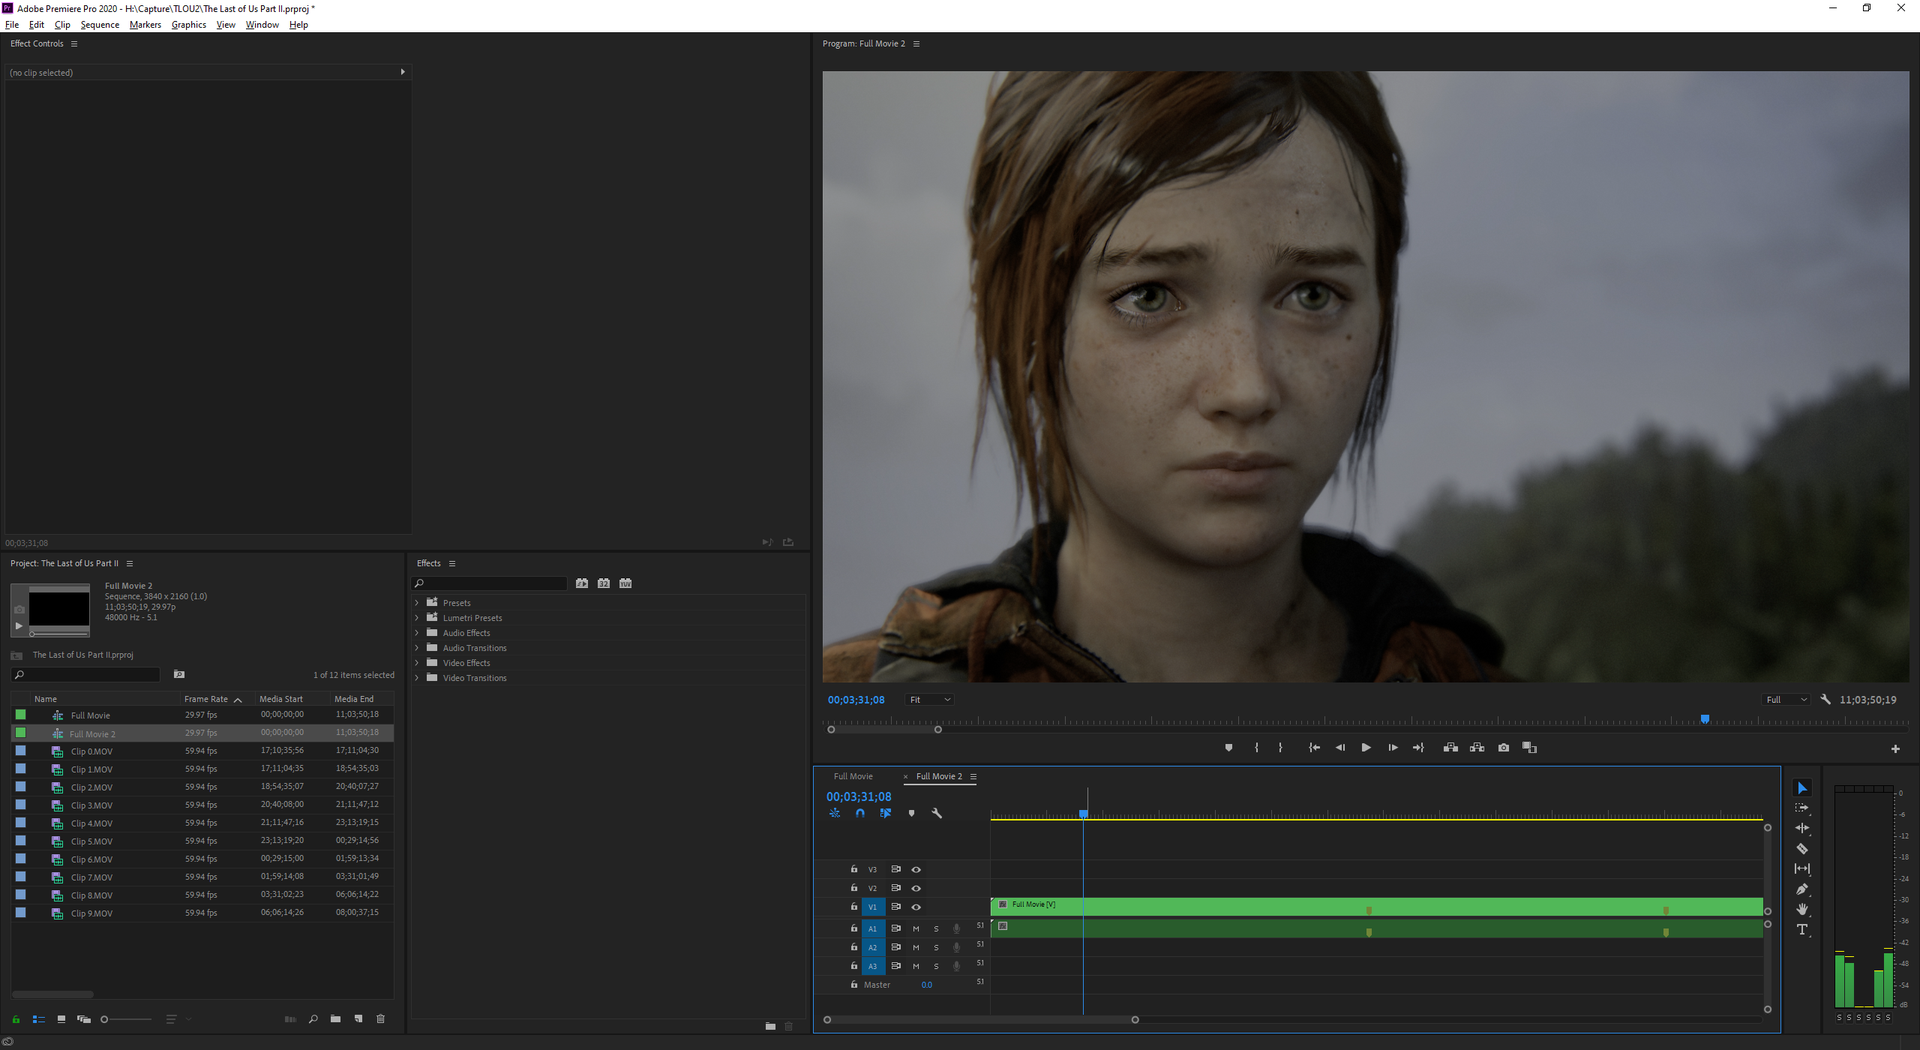Select the Pen tool
This screenshot has width=1920, height=1050.
pos(1802,890)
